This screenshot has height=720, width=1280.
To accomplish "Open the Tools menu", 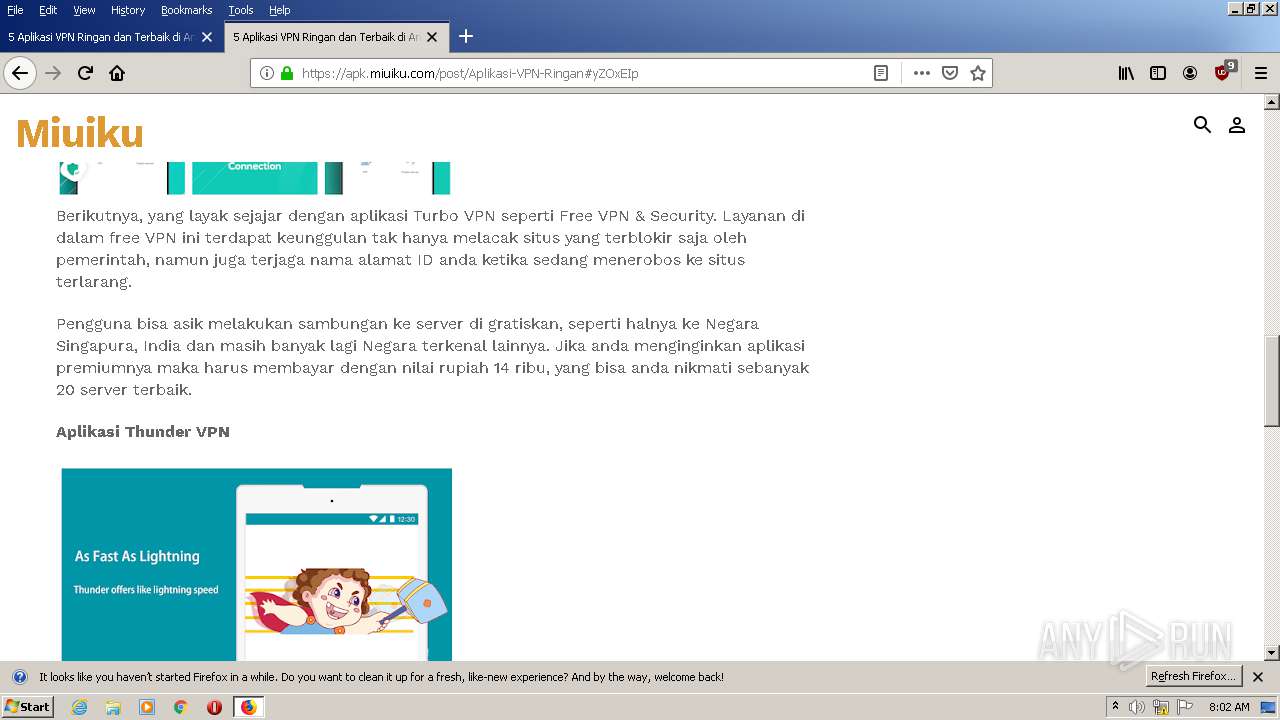I will coord(241,10).
